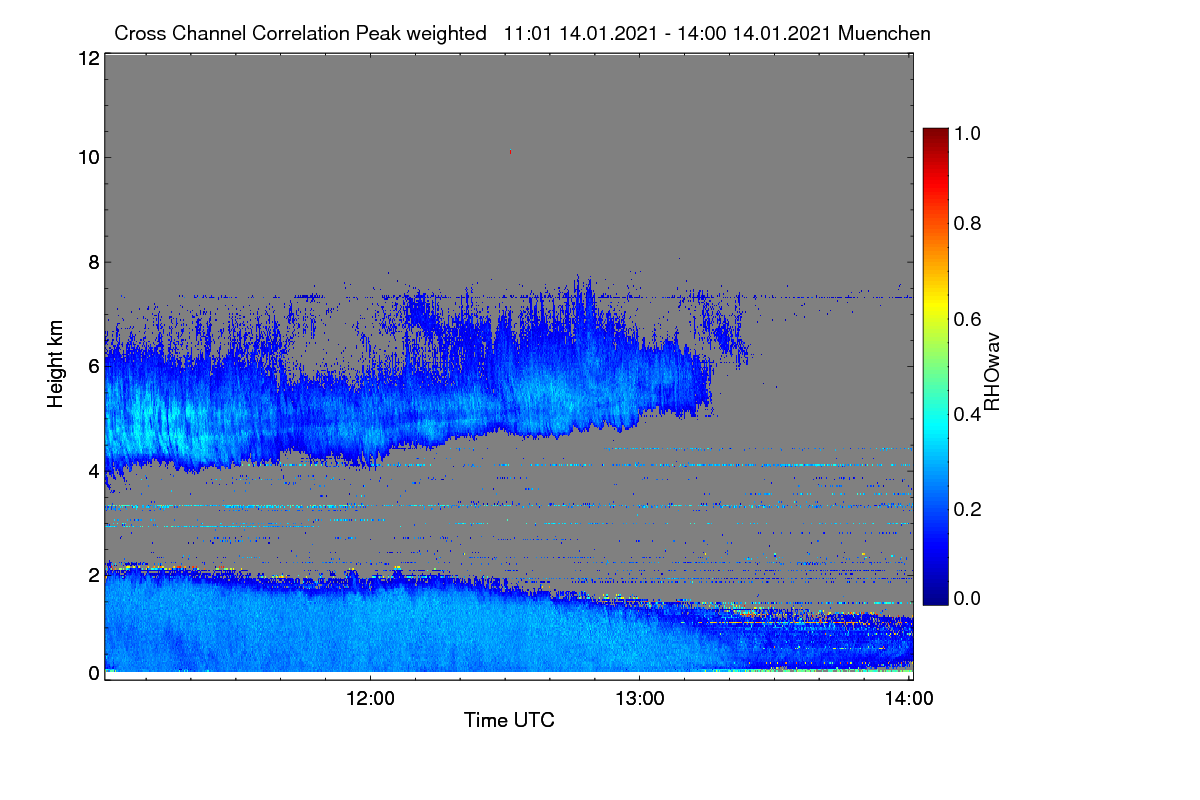Click the height axis label '4'
Viewport: 1200px width, 800px height.
[x=92, y=470]
